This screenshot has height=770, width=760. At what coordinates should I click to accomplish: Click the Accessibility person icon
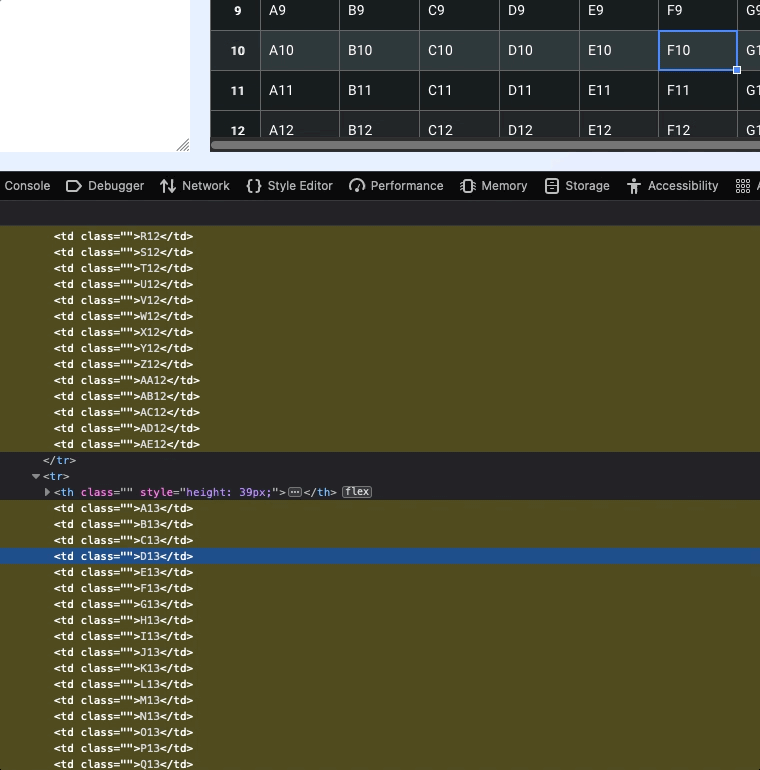(634, 186)
